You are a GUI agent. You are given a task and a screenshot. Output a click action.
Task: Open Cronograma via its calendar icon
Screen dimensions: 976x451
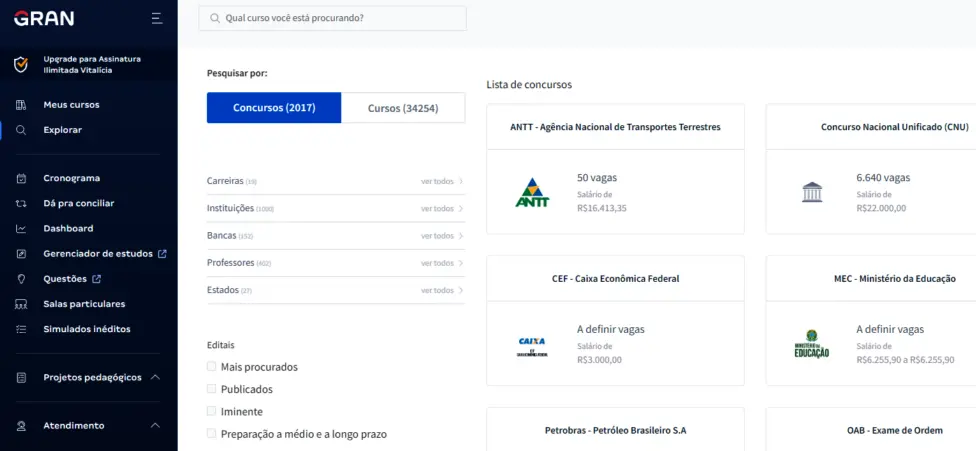(21, 178)
